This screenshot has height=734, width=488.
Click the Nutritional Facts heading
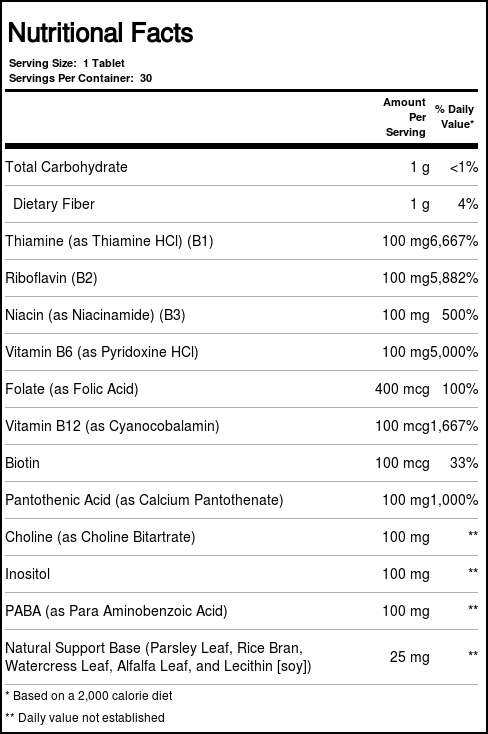101,33
